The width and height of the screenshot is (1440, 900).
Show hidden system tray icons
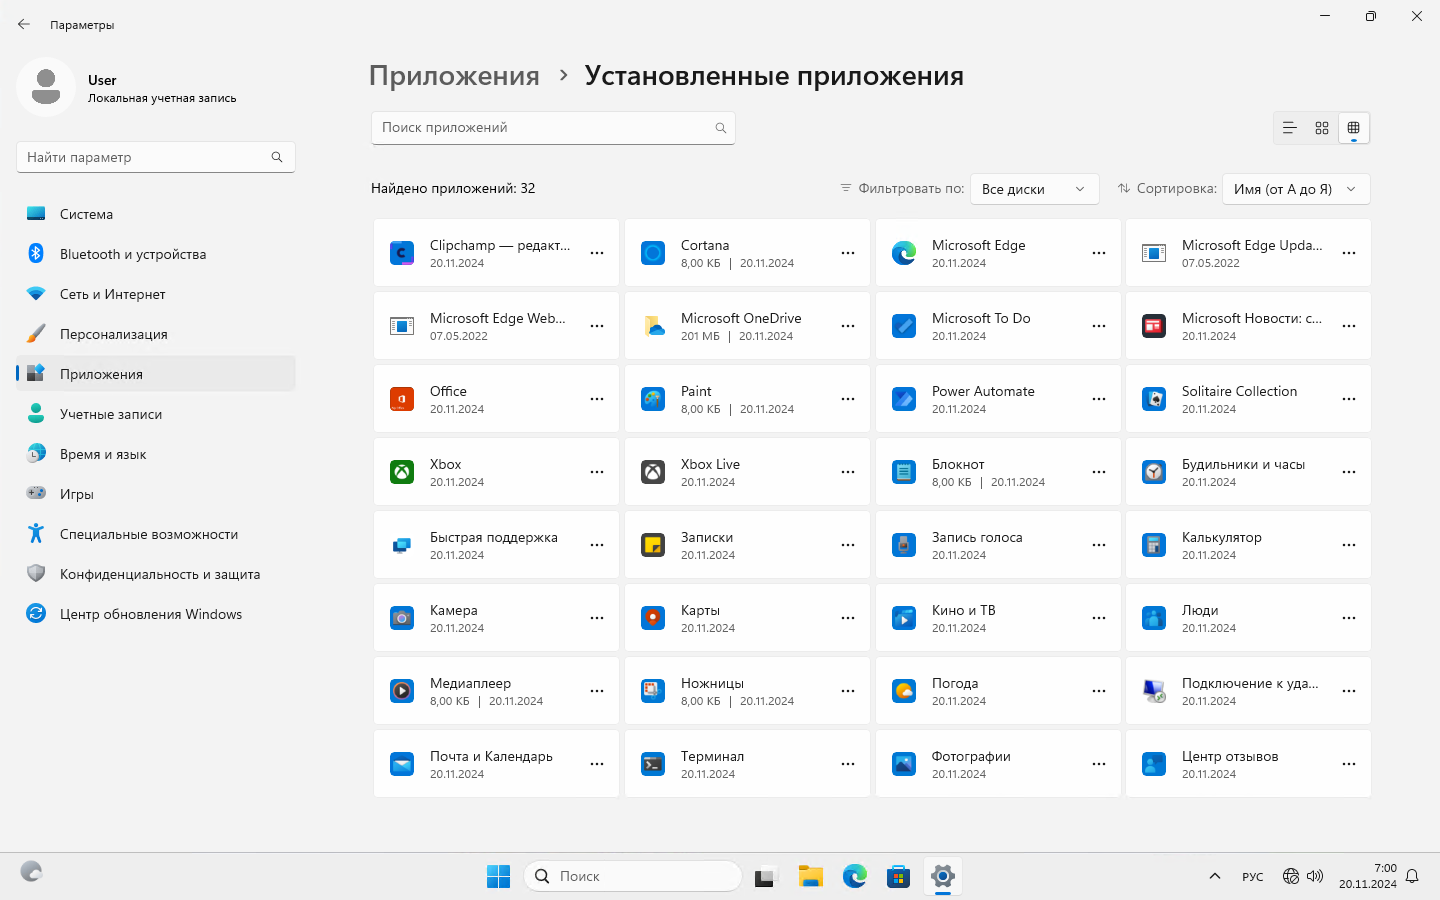tap(1215, 876)
